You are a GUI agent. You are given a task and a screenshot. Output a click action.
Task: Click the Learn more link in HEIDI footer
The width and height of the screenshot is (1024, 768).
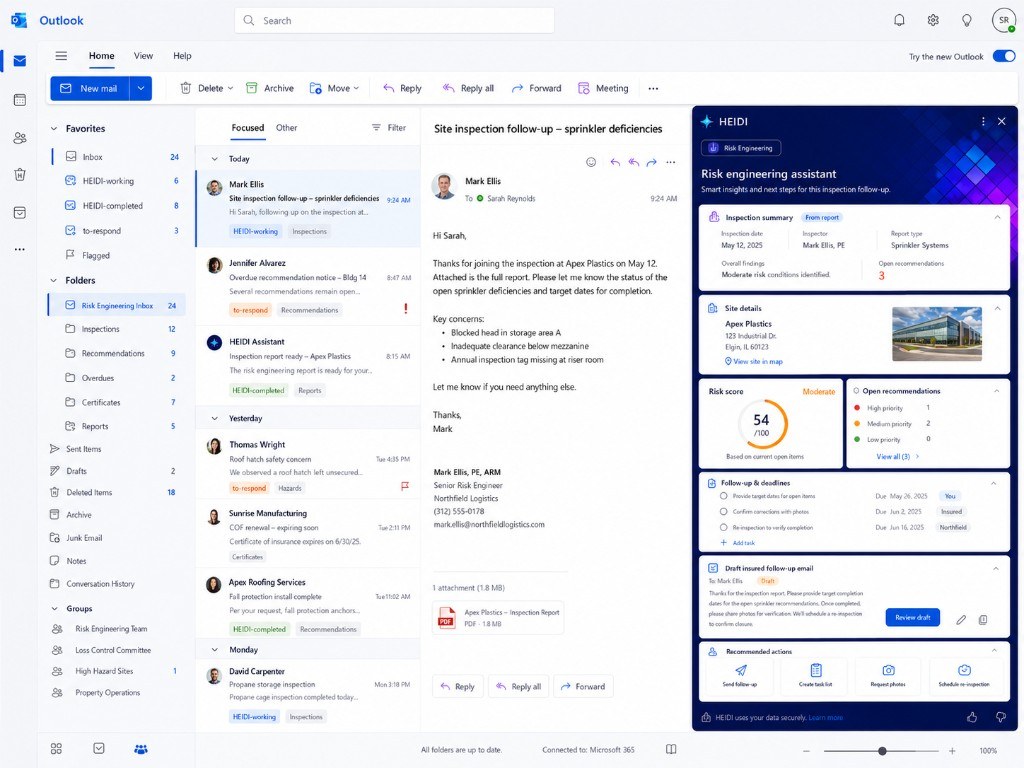pos(825,717)
